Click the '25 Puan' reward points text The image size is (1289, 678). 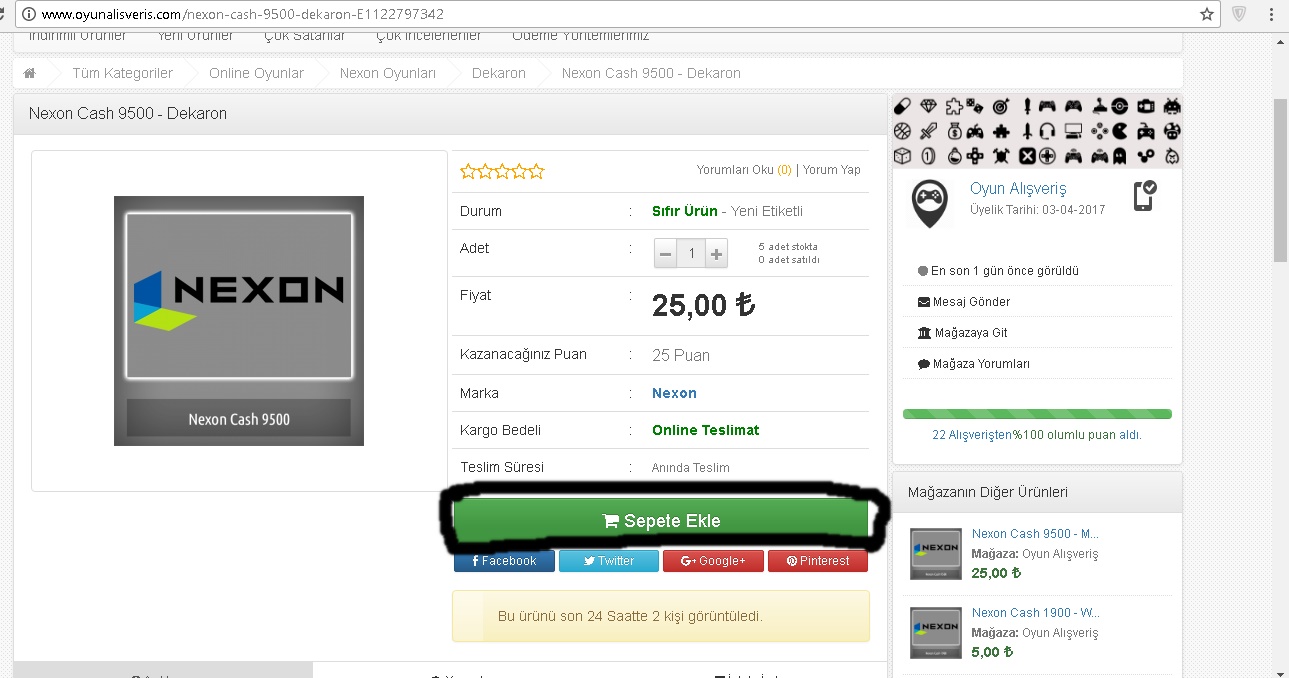(x=681, y=355)
